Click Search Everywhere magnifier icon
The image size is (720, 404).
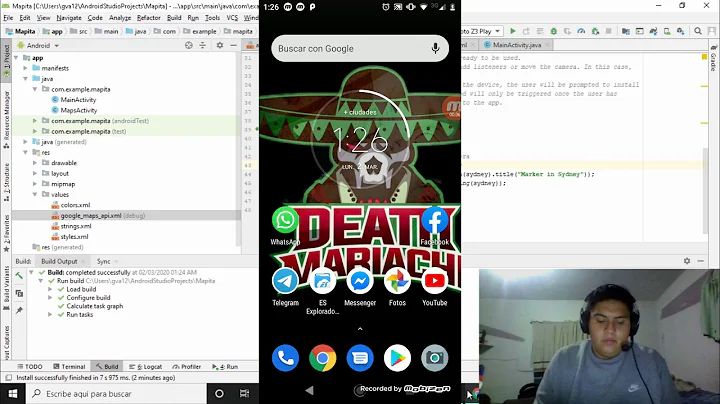tap(698, 31)
